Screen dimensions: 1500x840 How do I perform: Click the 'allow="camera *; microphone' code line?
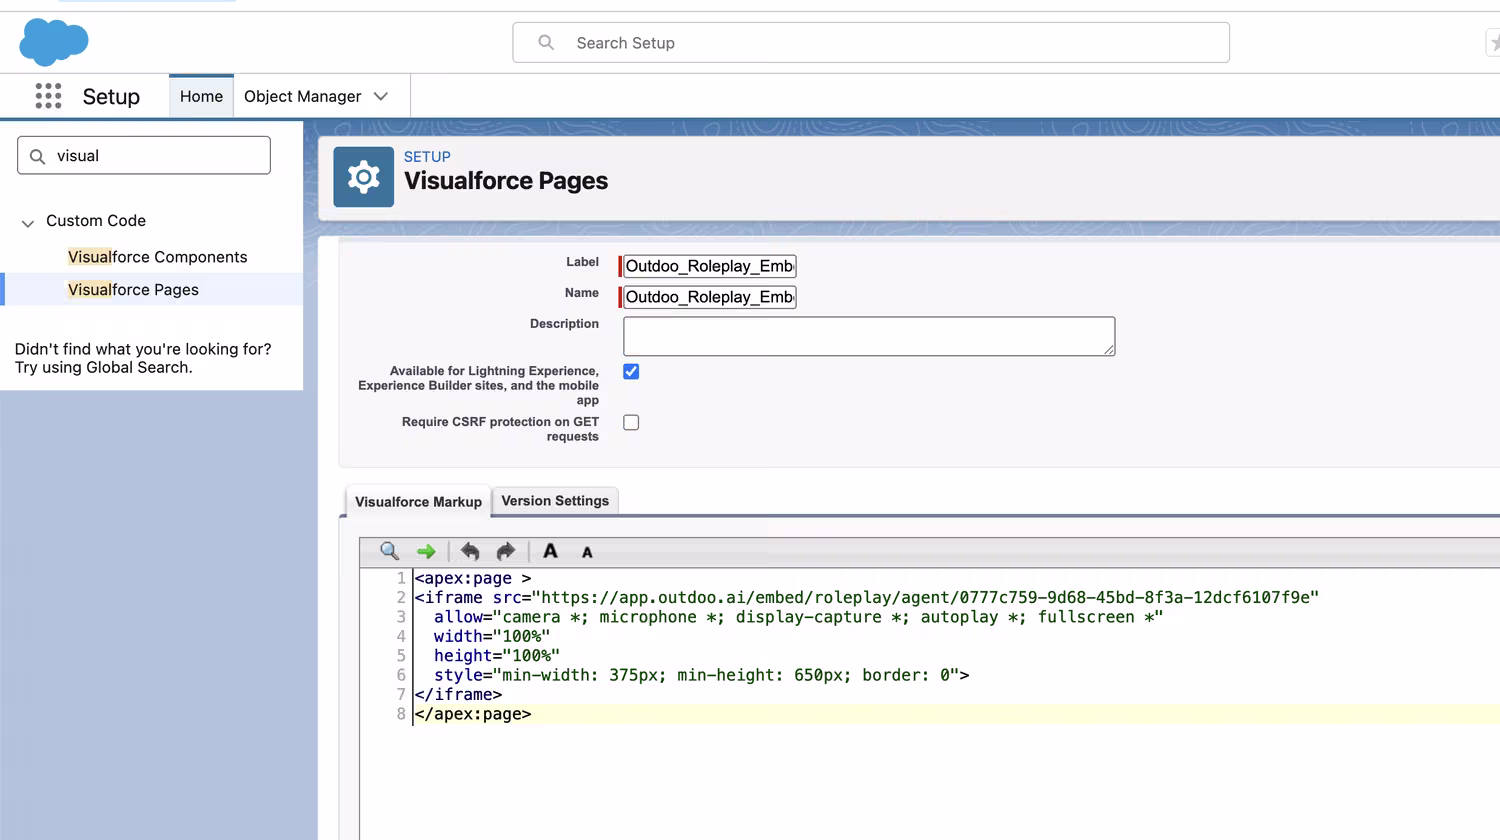[798, 617]
